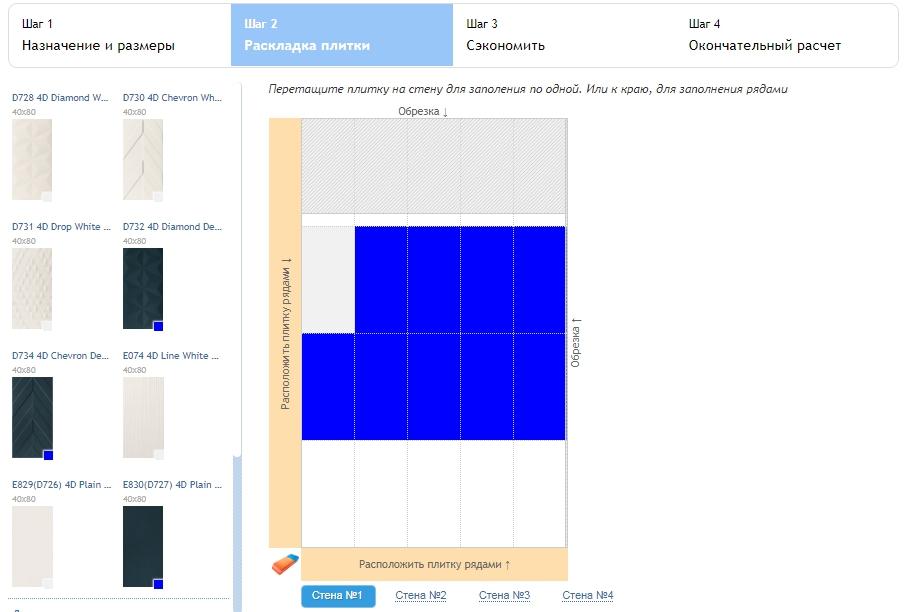Select D732 4D Diamond dark tile image
This screenshot has height=612, width=907.
click(142, 288)
